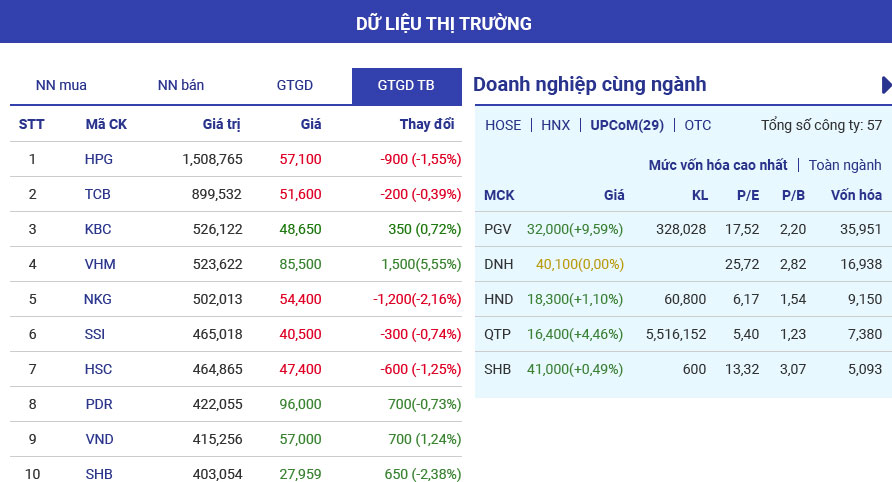The width and height of the screenshot is (892, 482).
Task: Click QTP volume 5,516,152
Action: pos(676,334)
